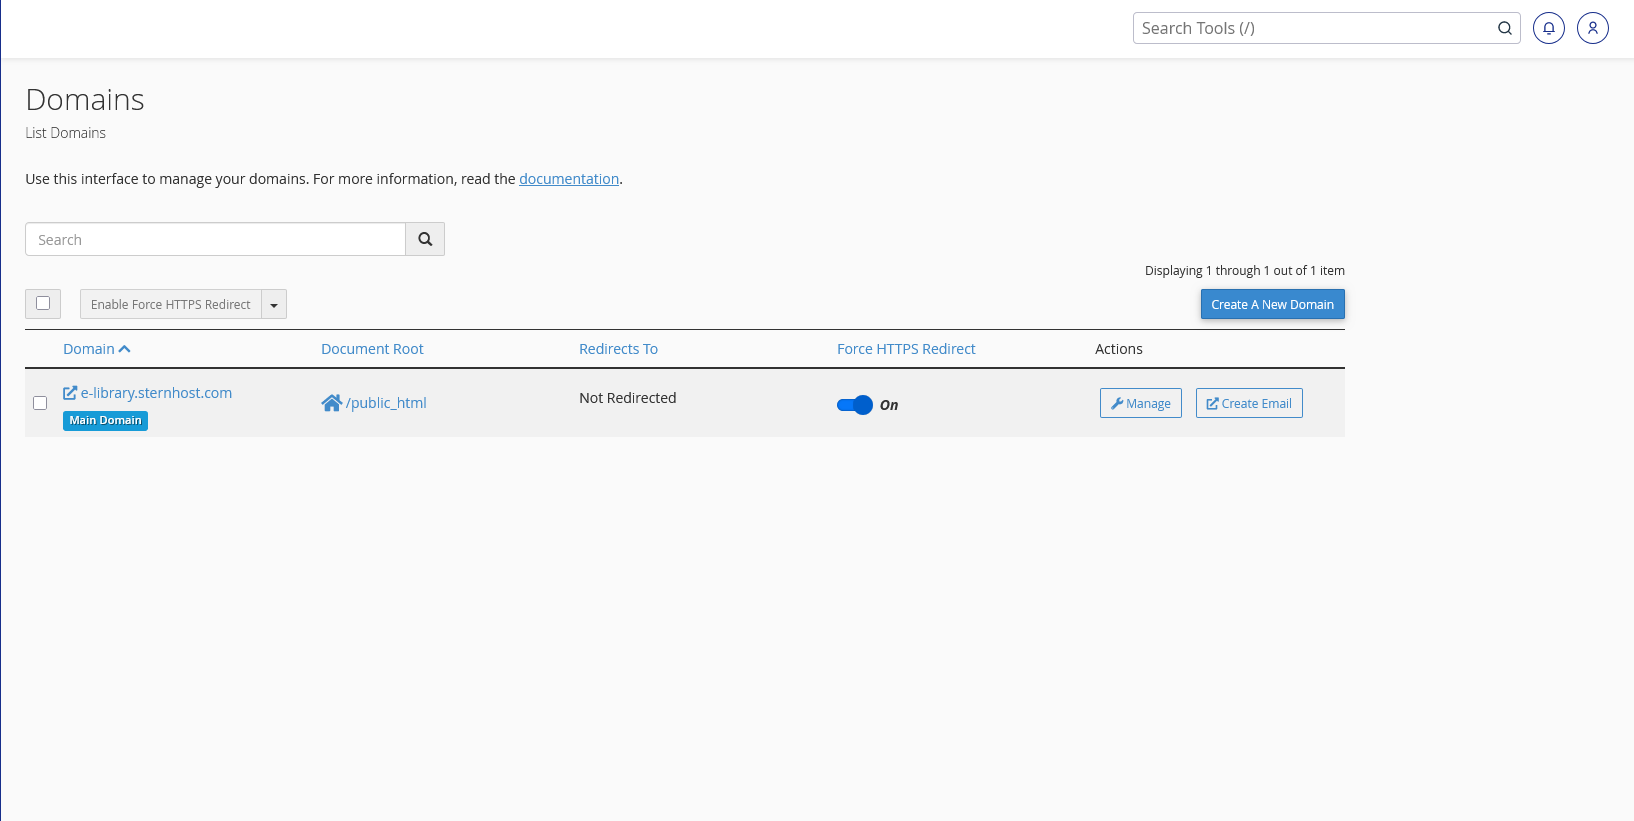Toggle off Force HTTPS Redirect switch
Screen dimensions: 1634x821
click(855, 405)
